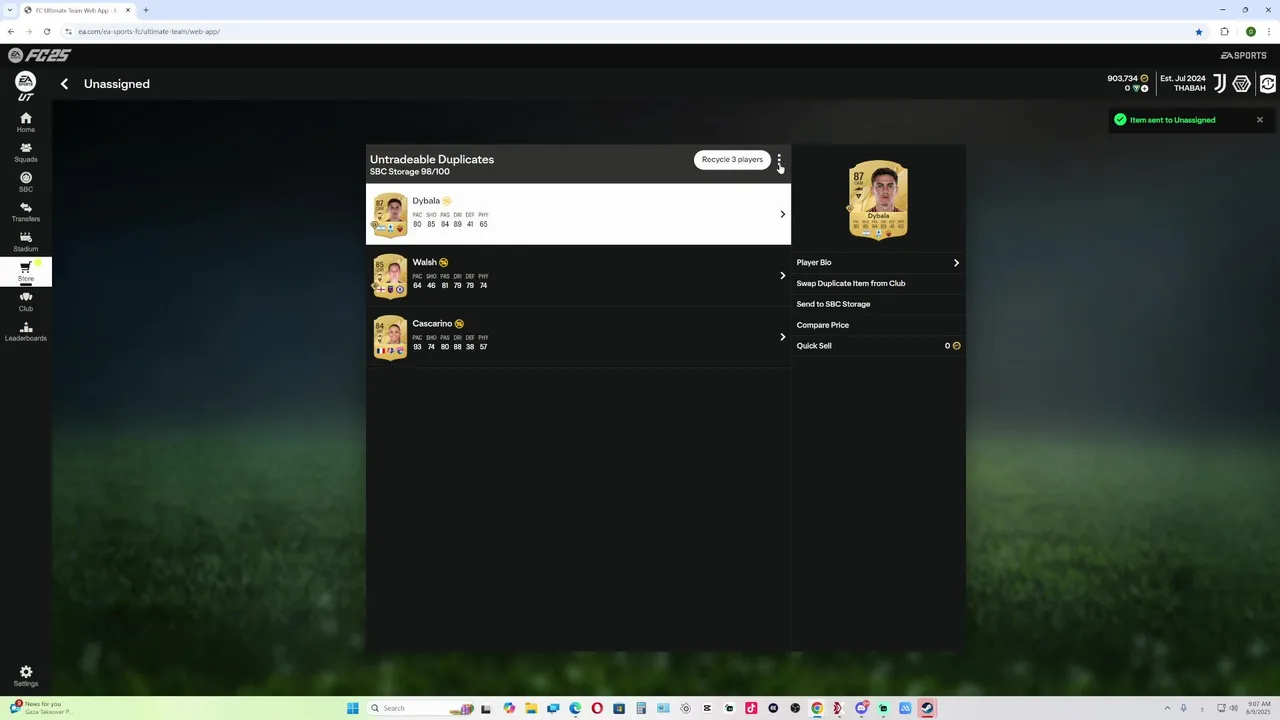
Task: Expand the Player Bio chevron
Action: click(956, 263)
